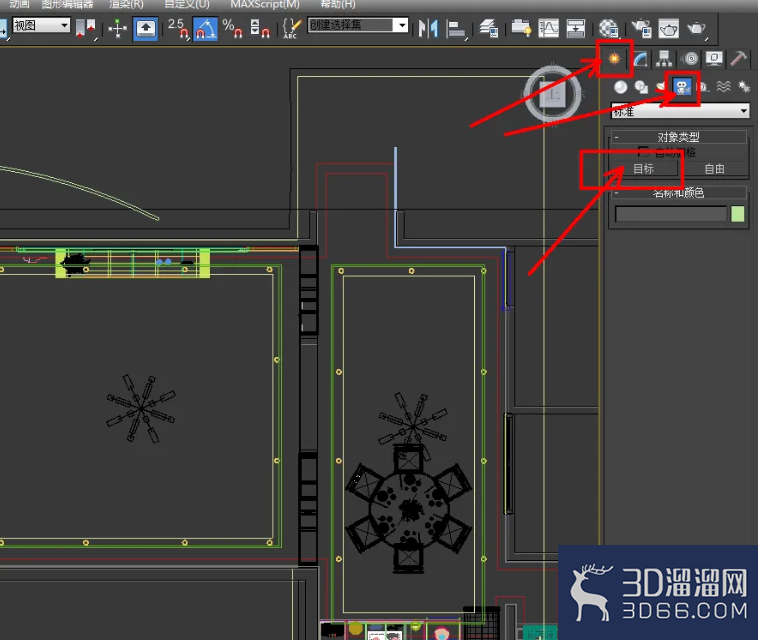758x640 pixels.
Task: Open the 创建选择集 dropdown
Action: coord(358,25)
